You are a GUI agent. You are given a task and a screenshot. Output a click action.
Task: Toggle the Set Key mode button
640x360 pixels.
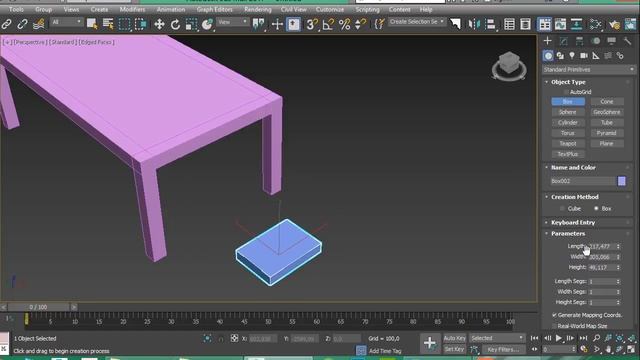point(455,349)
